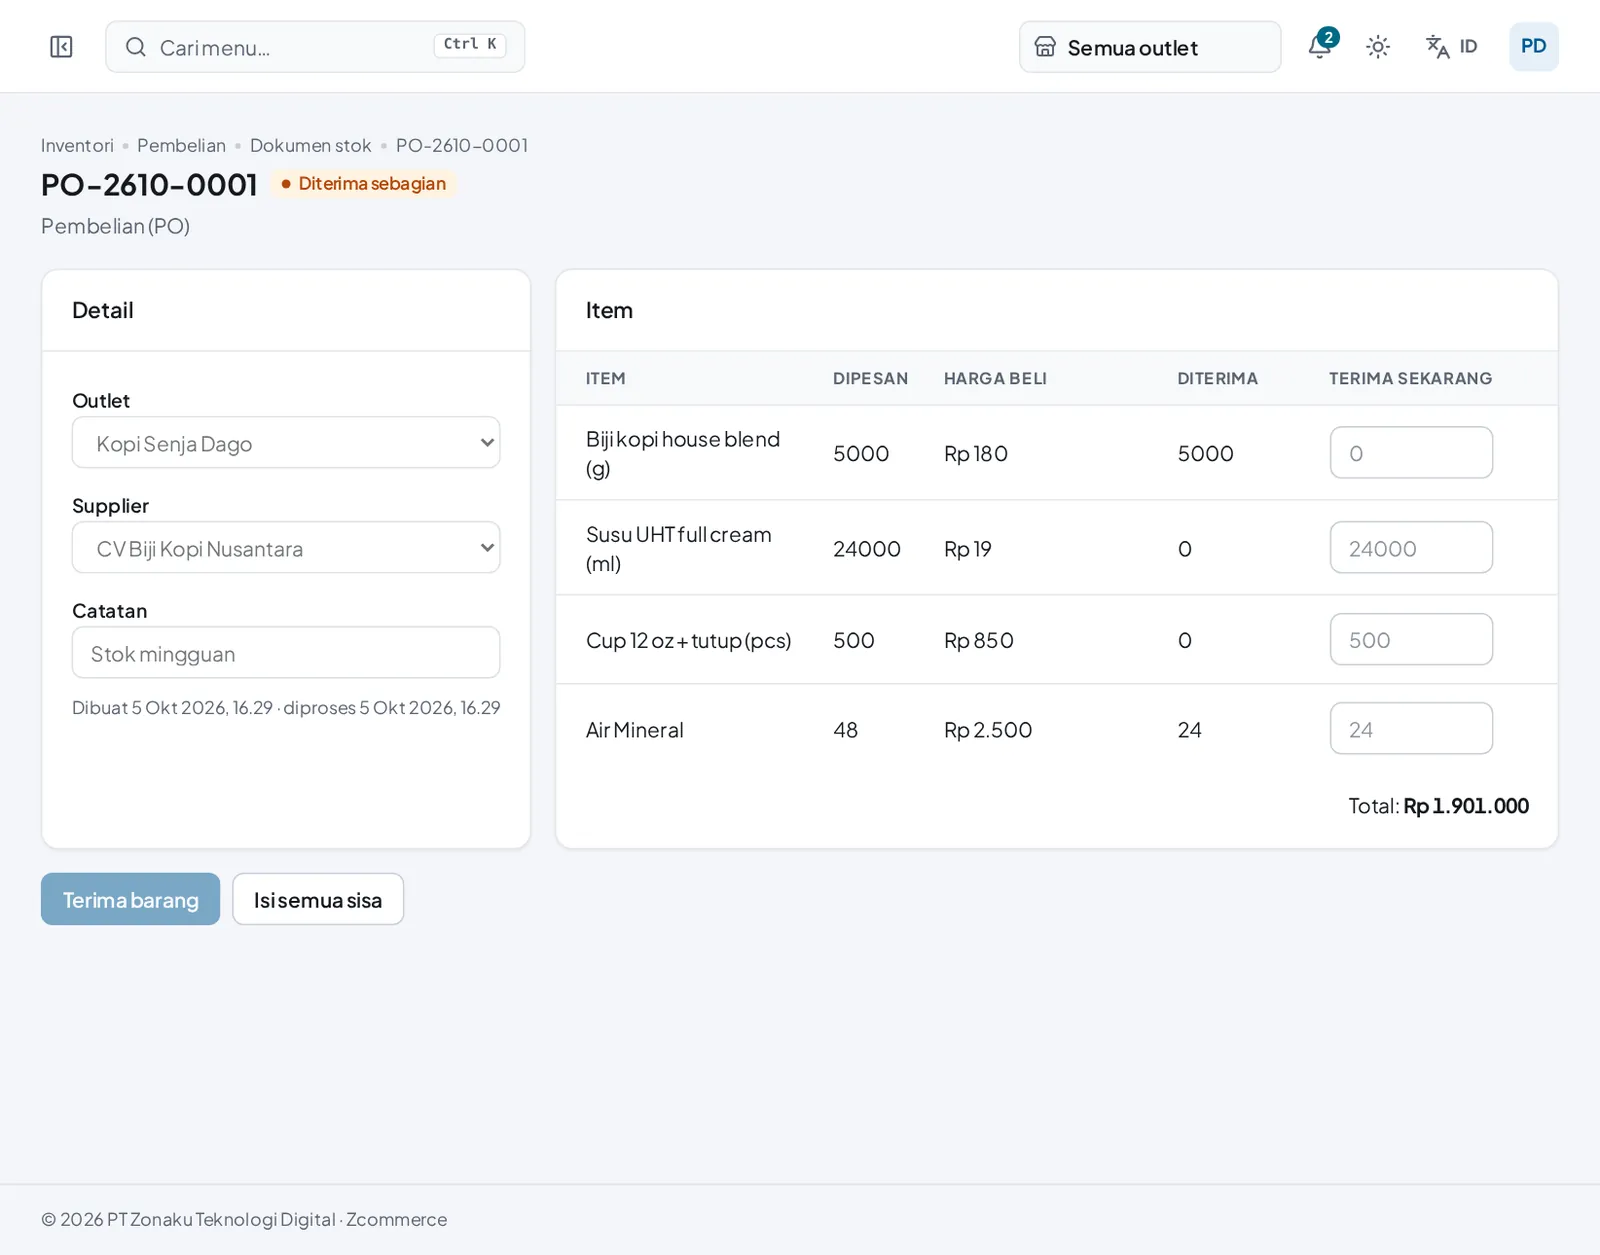The height and width of the screenshot is (1255, 1600).
Task: Select Rp 2.500 price cell
Action: pos(988,730)
